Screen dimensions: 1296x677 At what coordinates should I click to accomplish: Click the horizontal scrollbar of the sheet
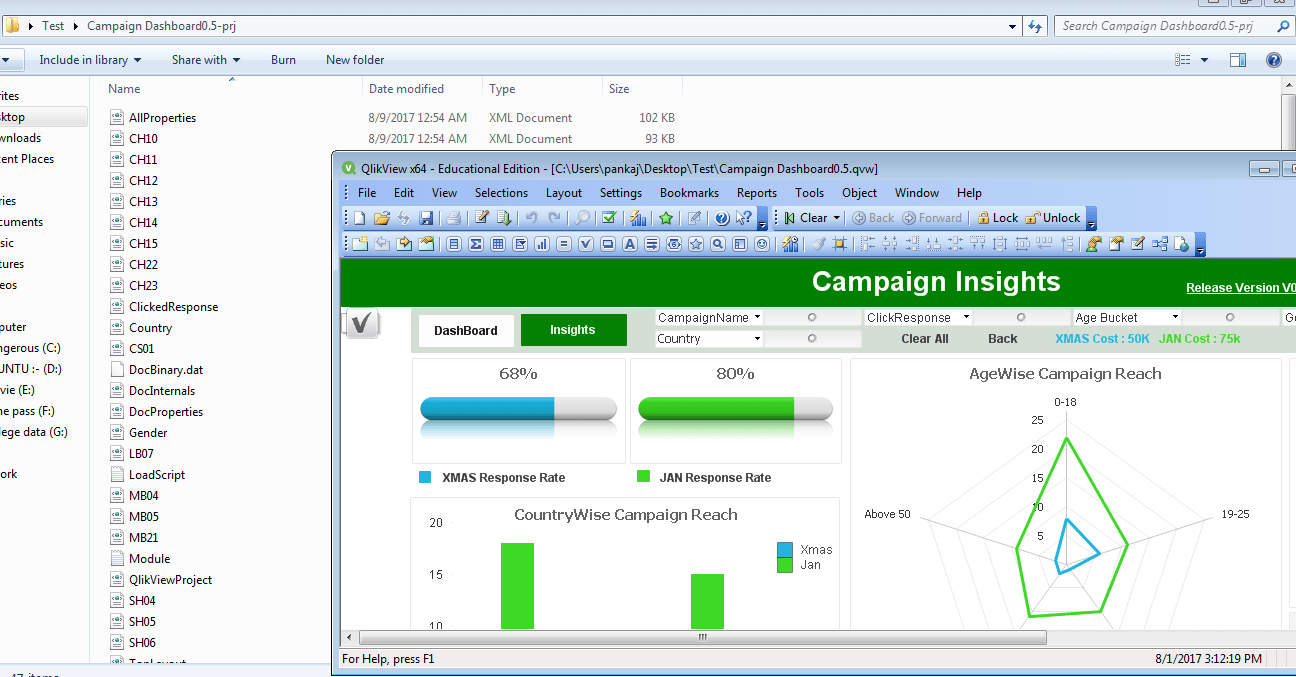coord(700,637)
